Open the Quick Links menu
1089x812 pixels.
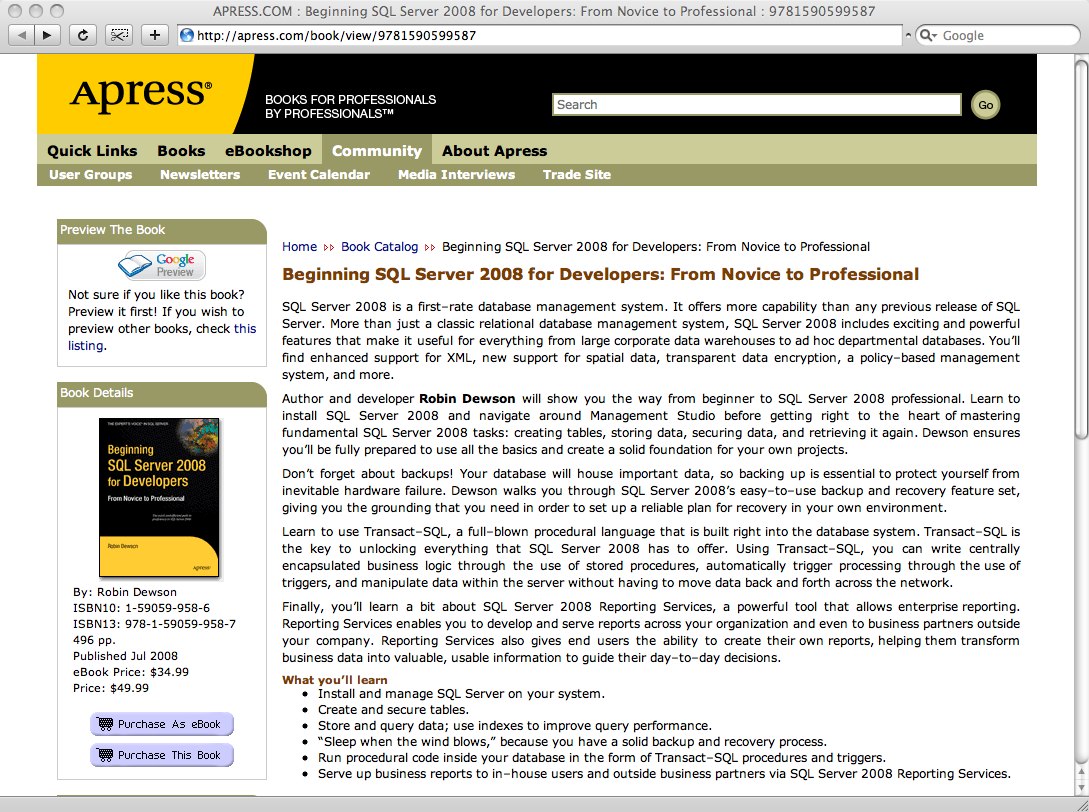tap(92, 151)
